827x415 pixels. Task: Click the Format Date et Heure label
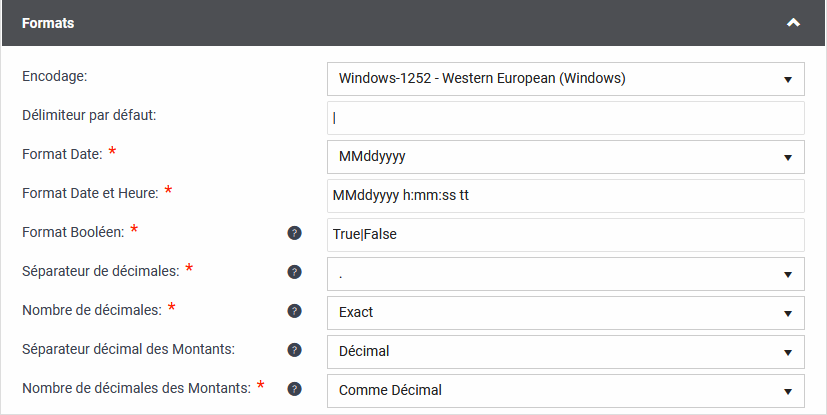click(89, 193)
